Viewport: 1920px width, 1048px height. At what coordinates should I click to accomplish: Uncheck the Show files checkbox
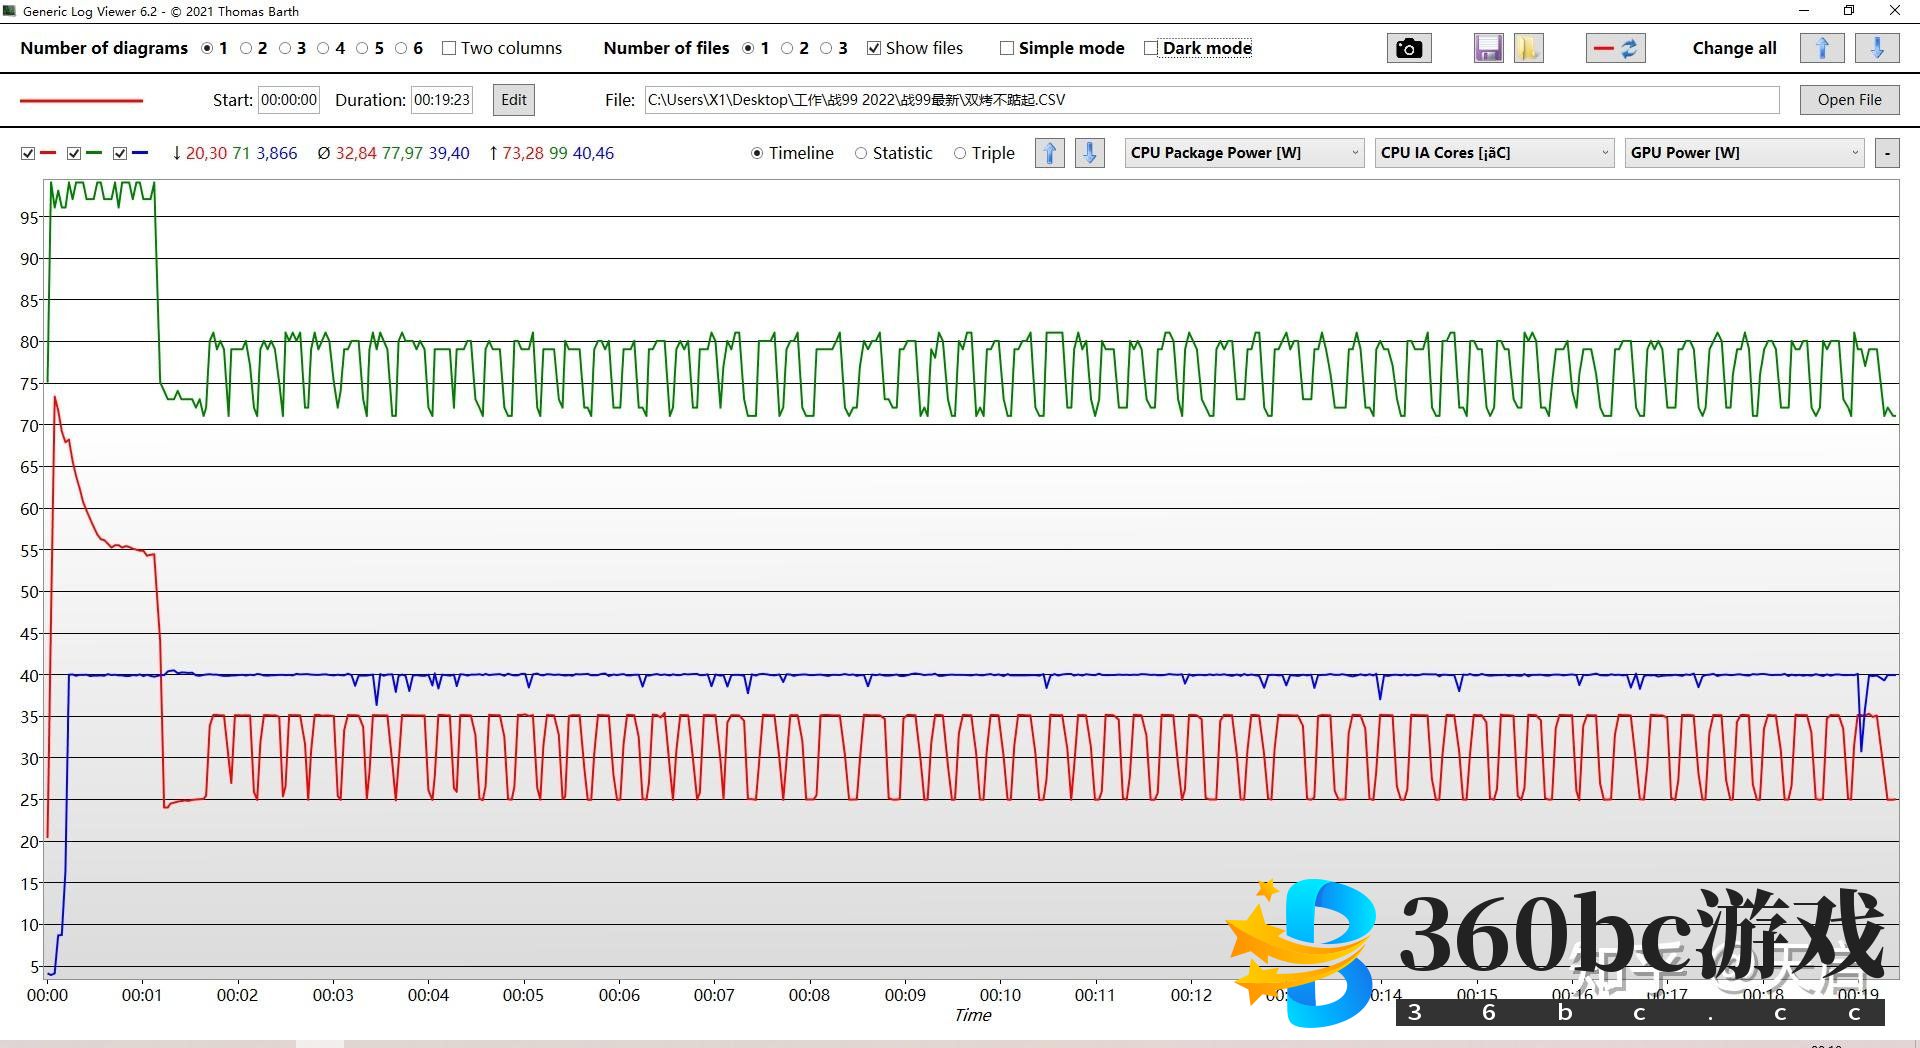tap(874, 48)
